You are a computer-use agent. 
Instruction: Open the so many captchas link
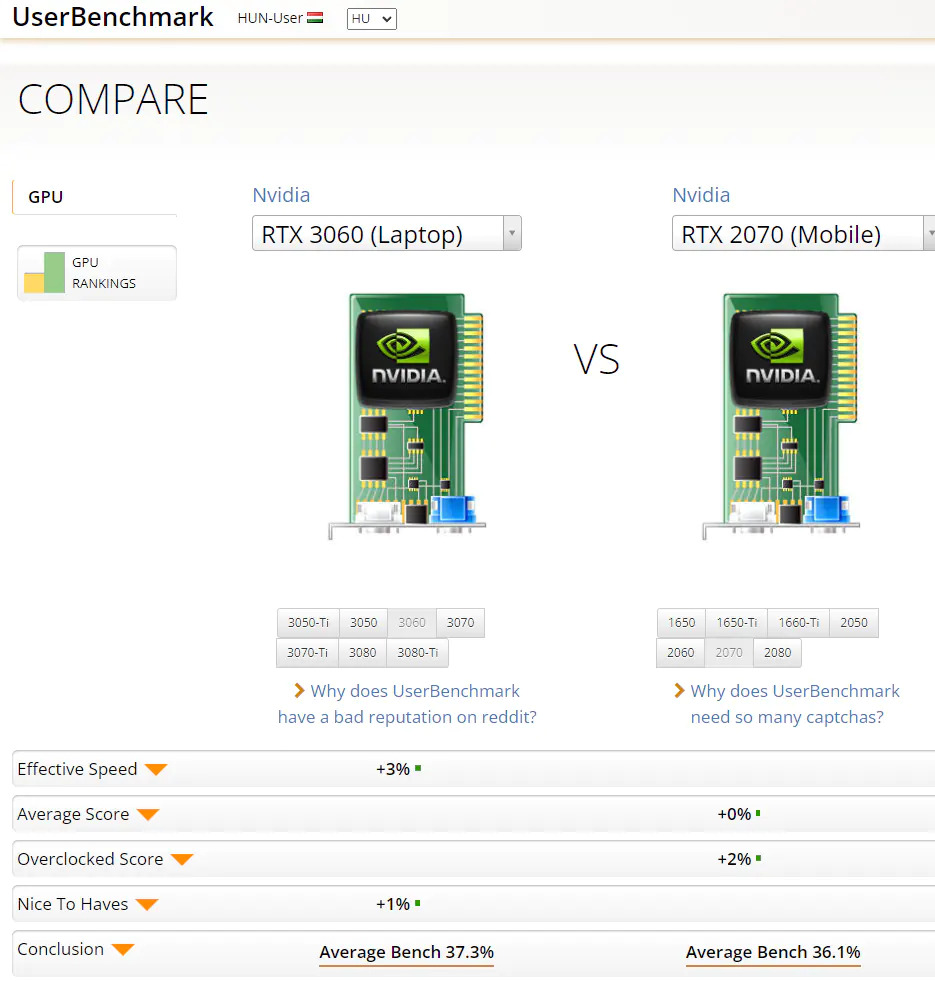(795, 704)
